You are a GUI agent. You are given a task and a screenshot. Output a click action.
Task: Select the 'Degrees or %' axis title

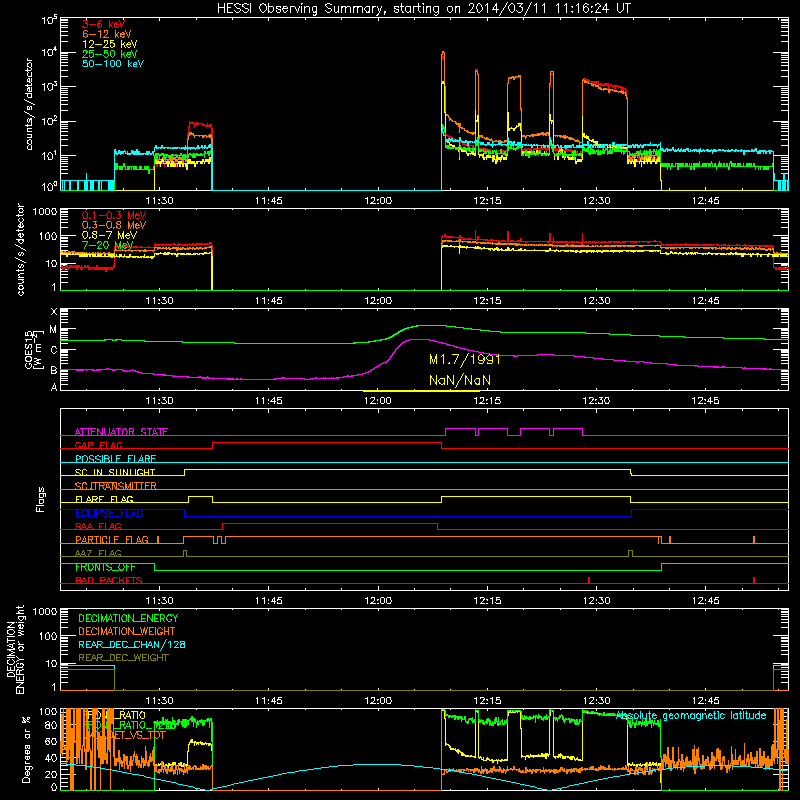(26, 749)
